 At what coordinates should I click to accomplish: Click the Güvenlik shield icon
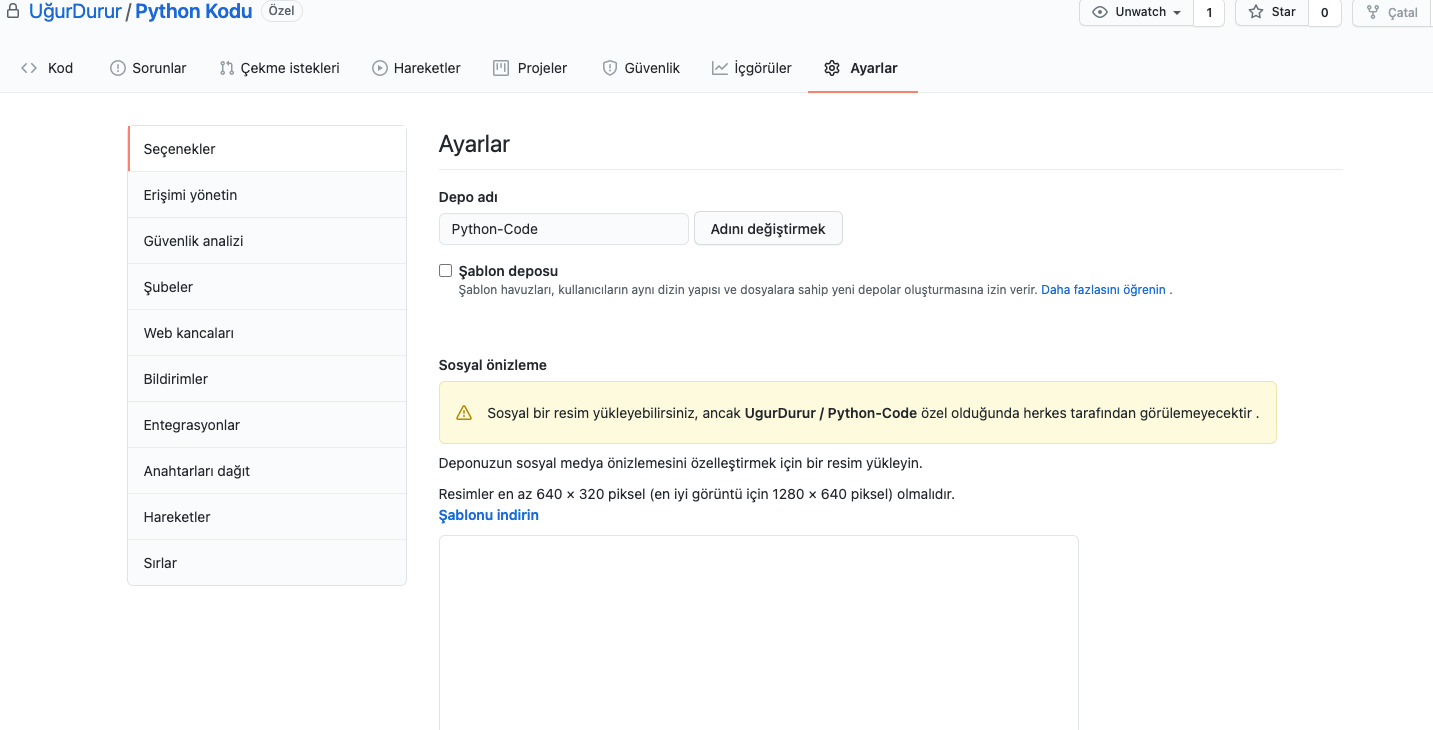pos(609,68)
